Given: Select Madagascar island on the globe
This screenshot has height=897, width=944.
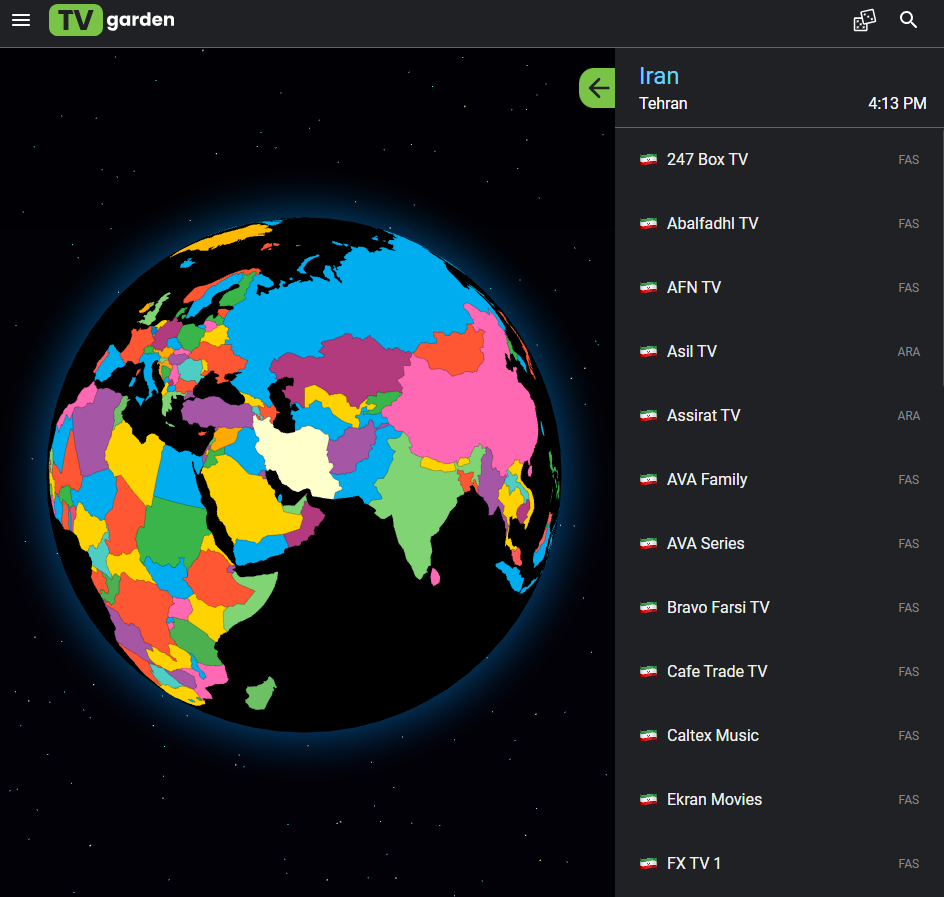Looking at the screenshot, I should [260, 694].
